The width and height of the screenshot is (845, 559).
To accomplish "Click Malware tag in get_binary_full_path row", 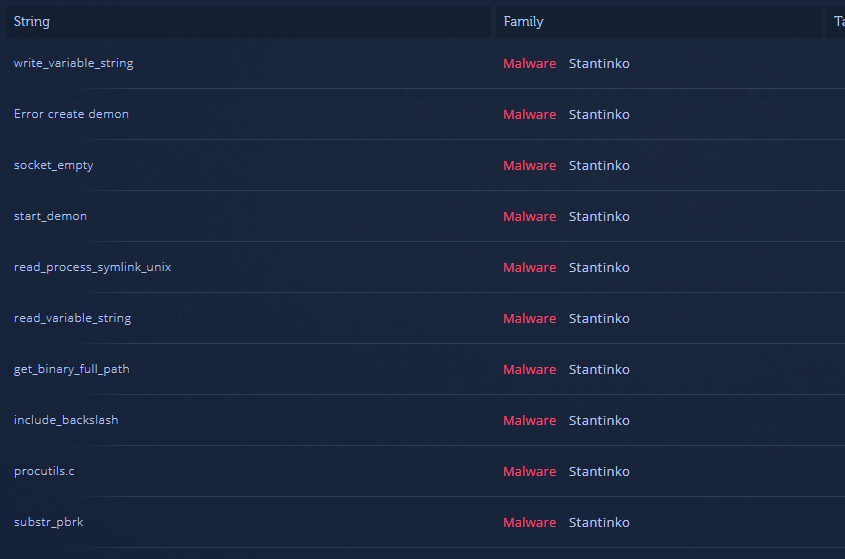I will [x=529, y=370].
